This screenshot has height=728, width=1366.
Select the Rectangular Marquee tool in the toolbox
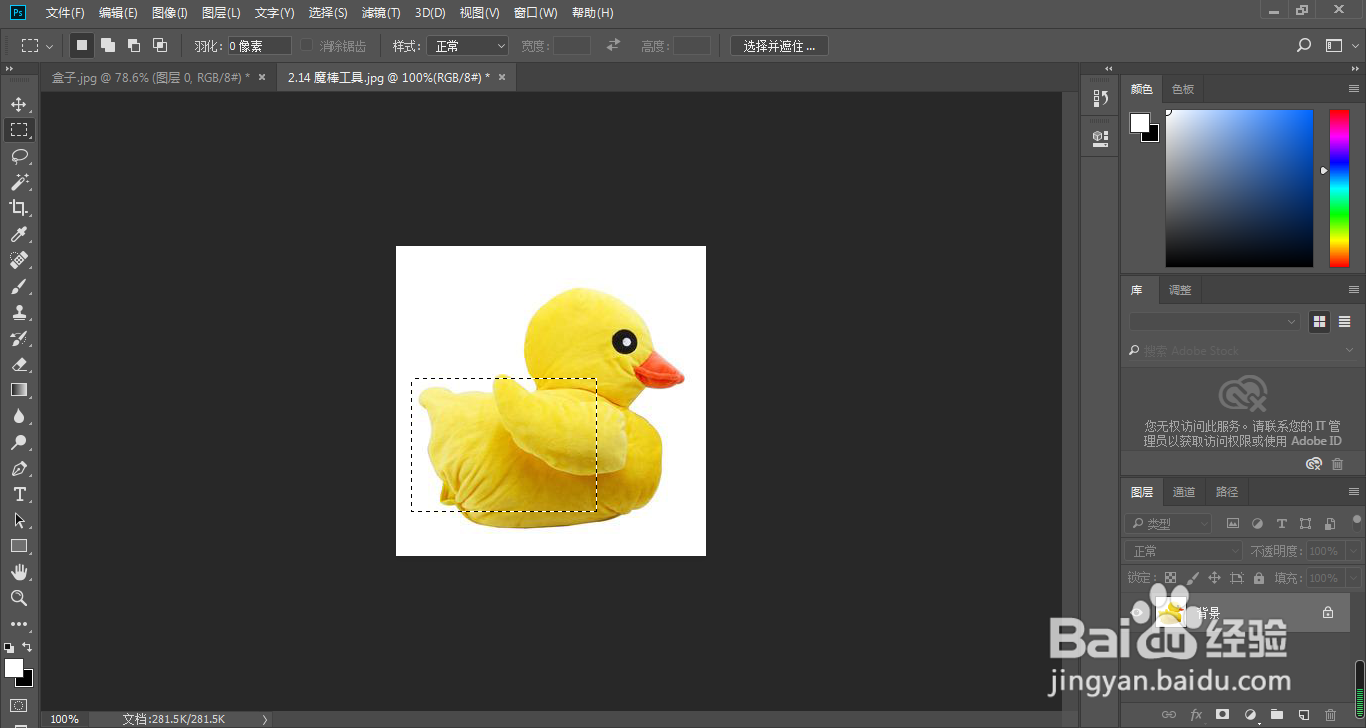click(x=19, y=130)
